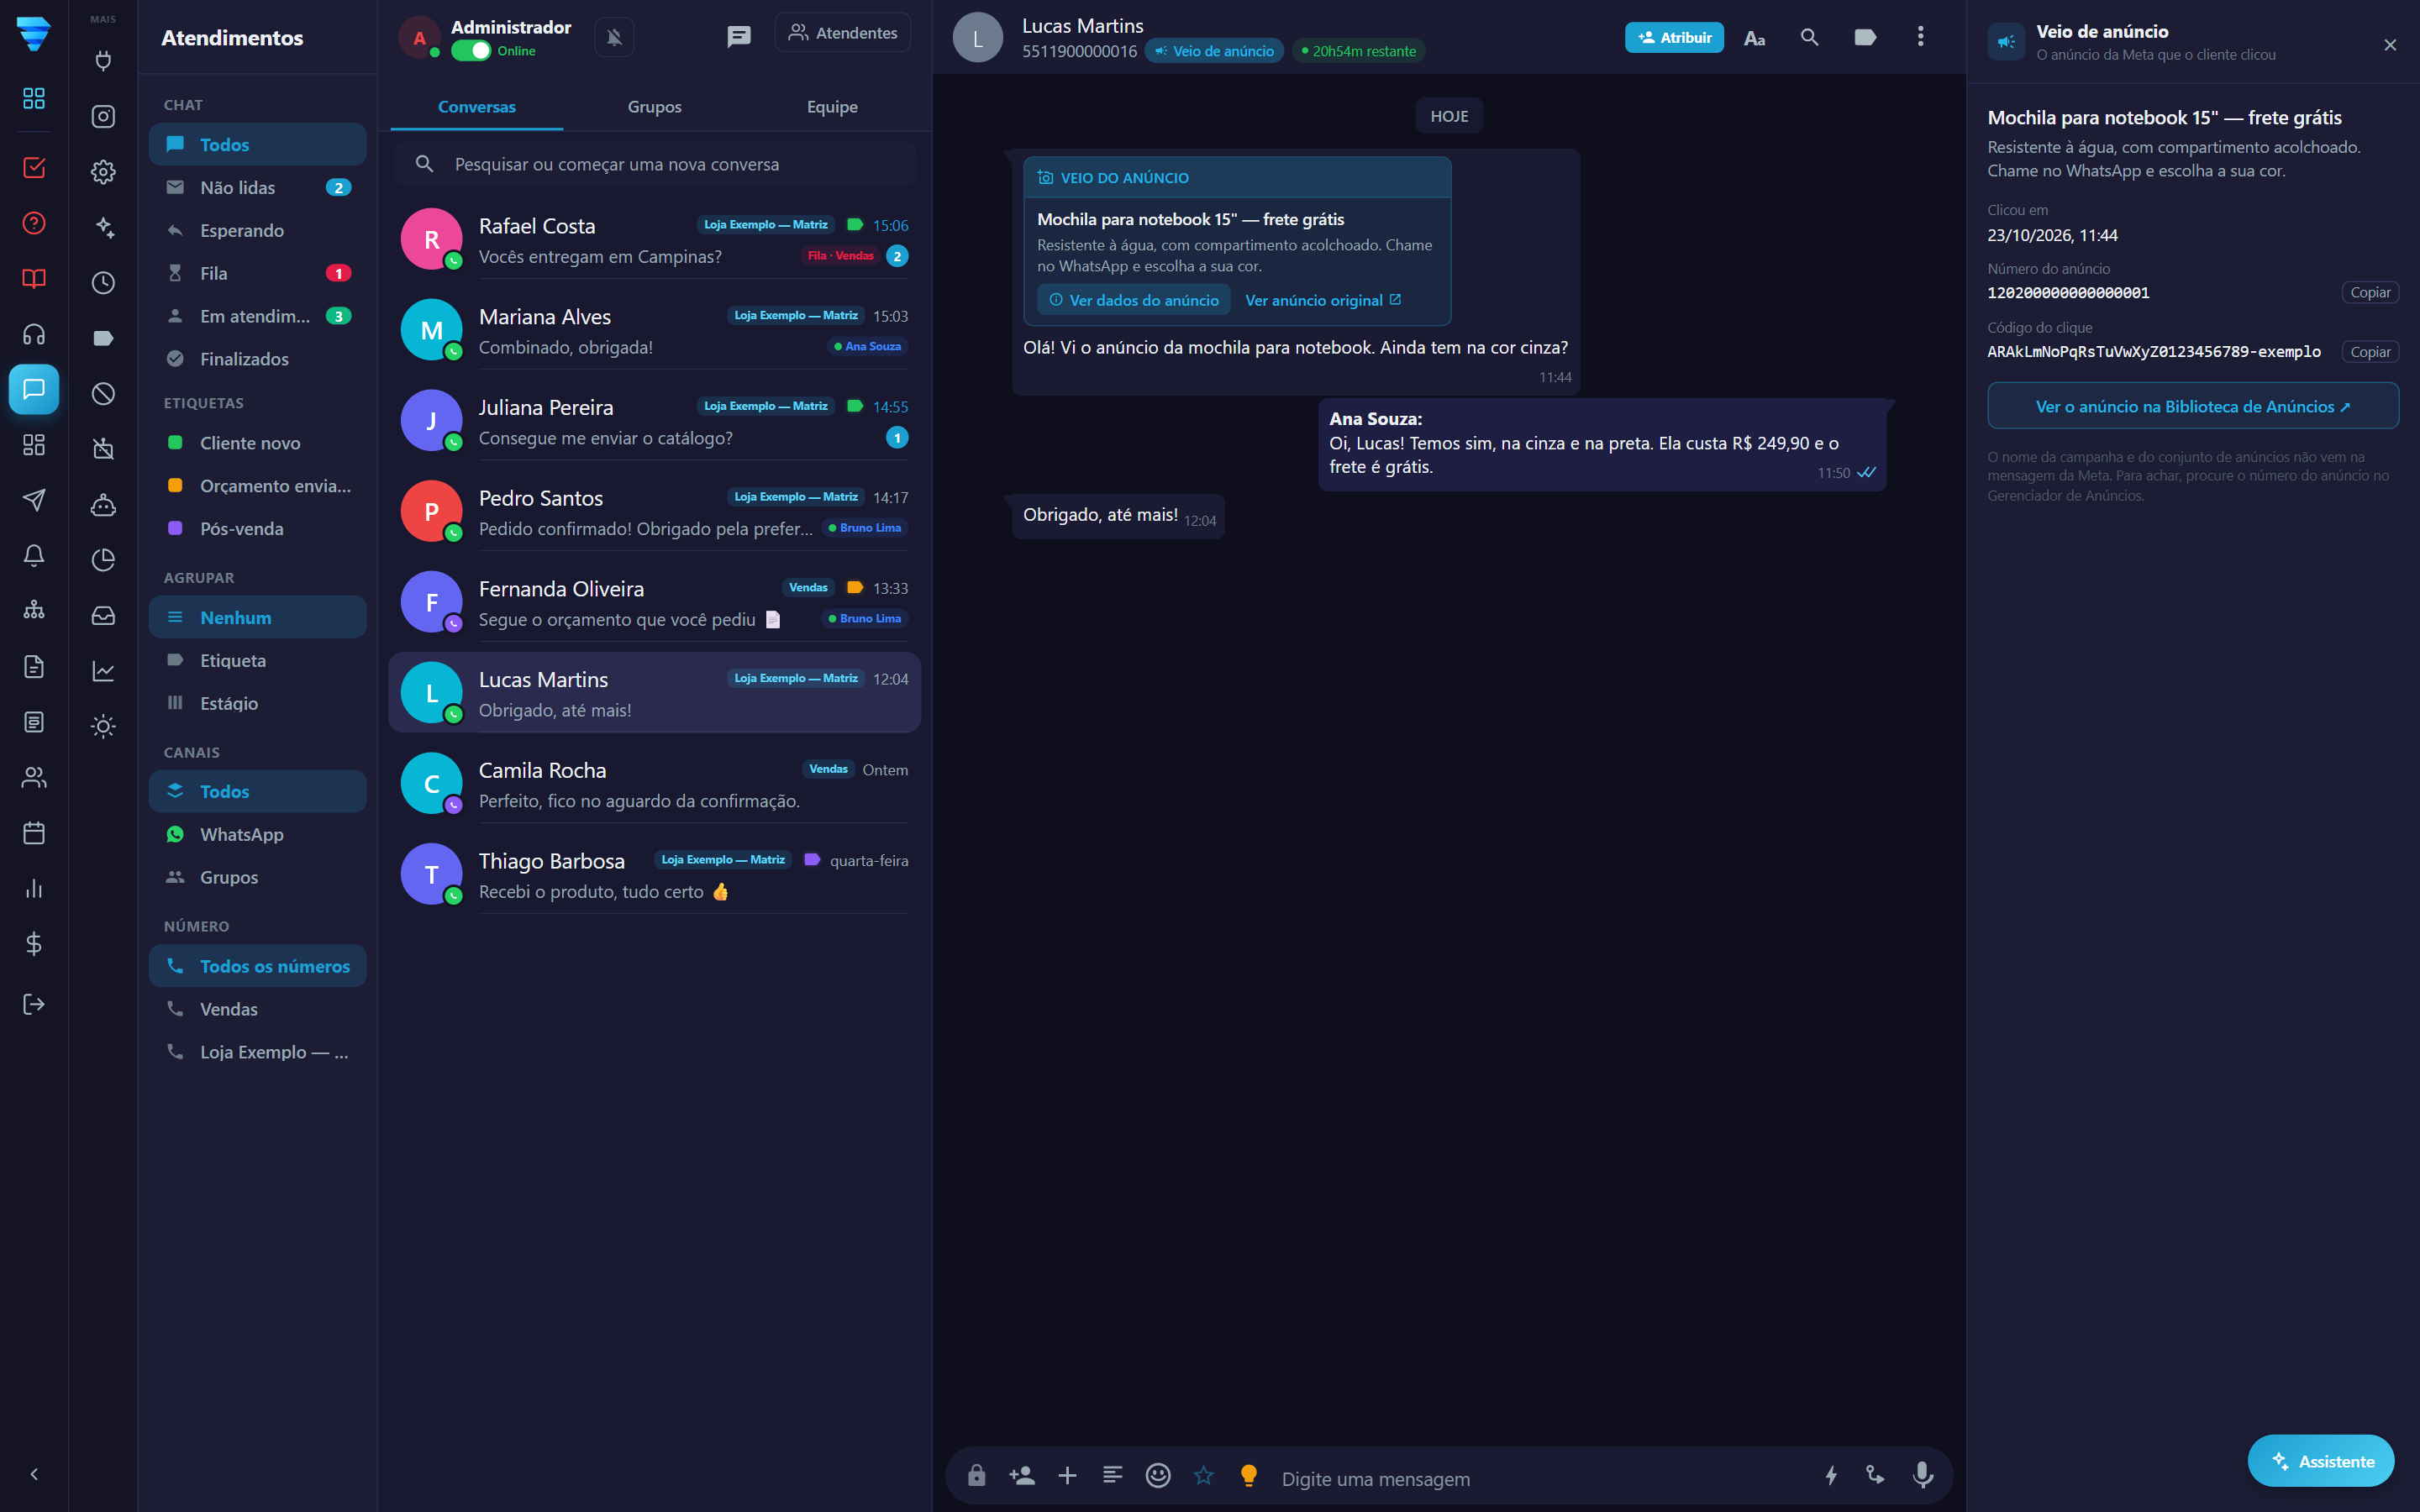This screenshot has width=2420, height=1512.
Task: Click the Atendentes button
Action: point(843,33)
